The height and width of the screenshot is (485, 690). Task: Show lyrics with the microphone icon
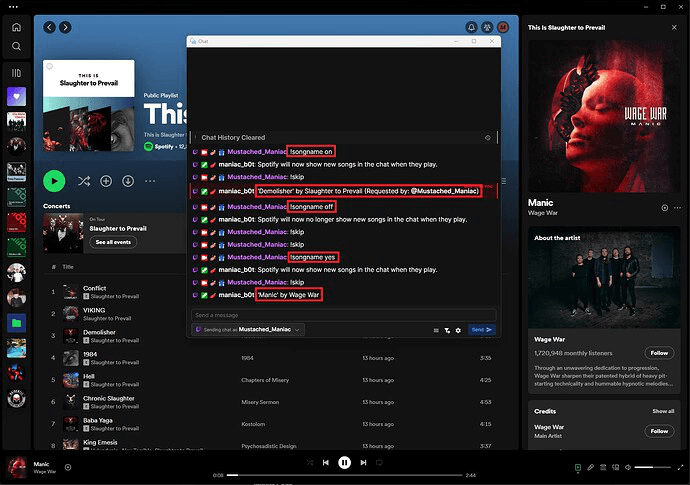coord(591,467)
